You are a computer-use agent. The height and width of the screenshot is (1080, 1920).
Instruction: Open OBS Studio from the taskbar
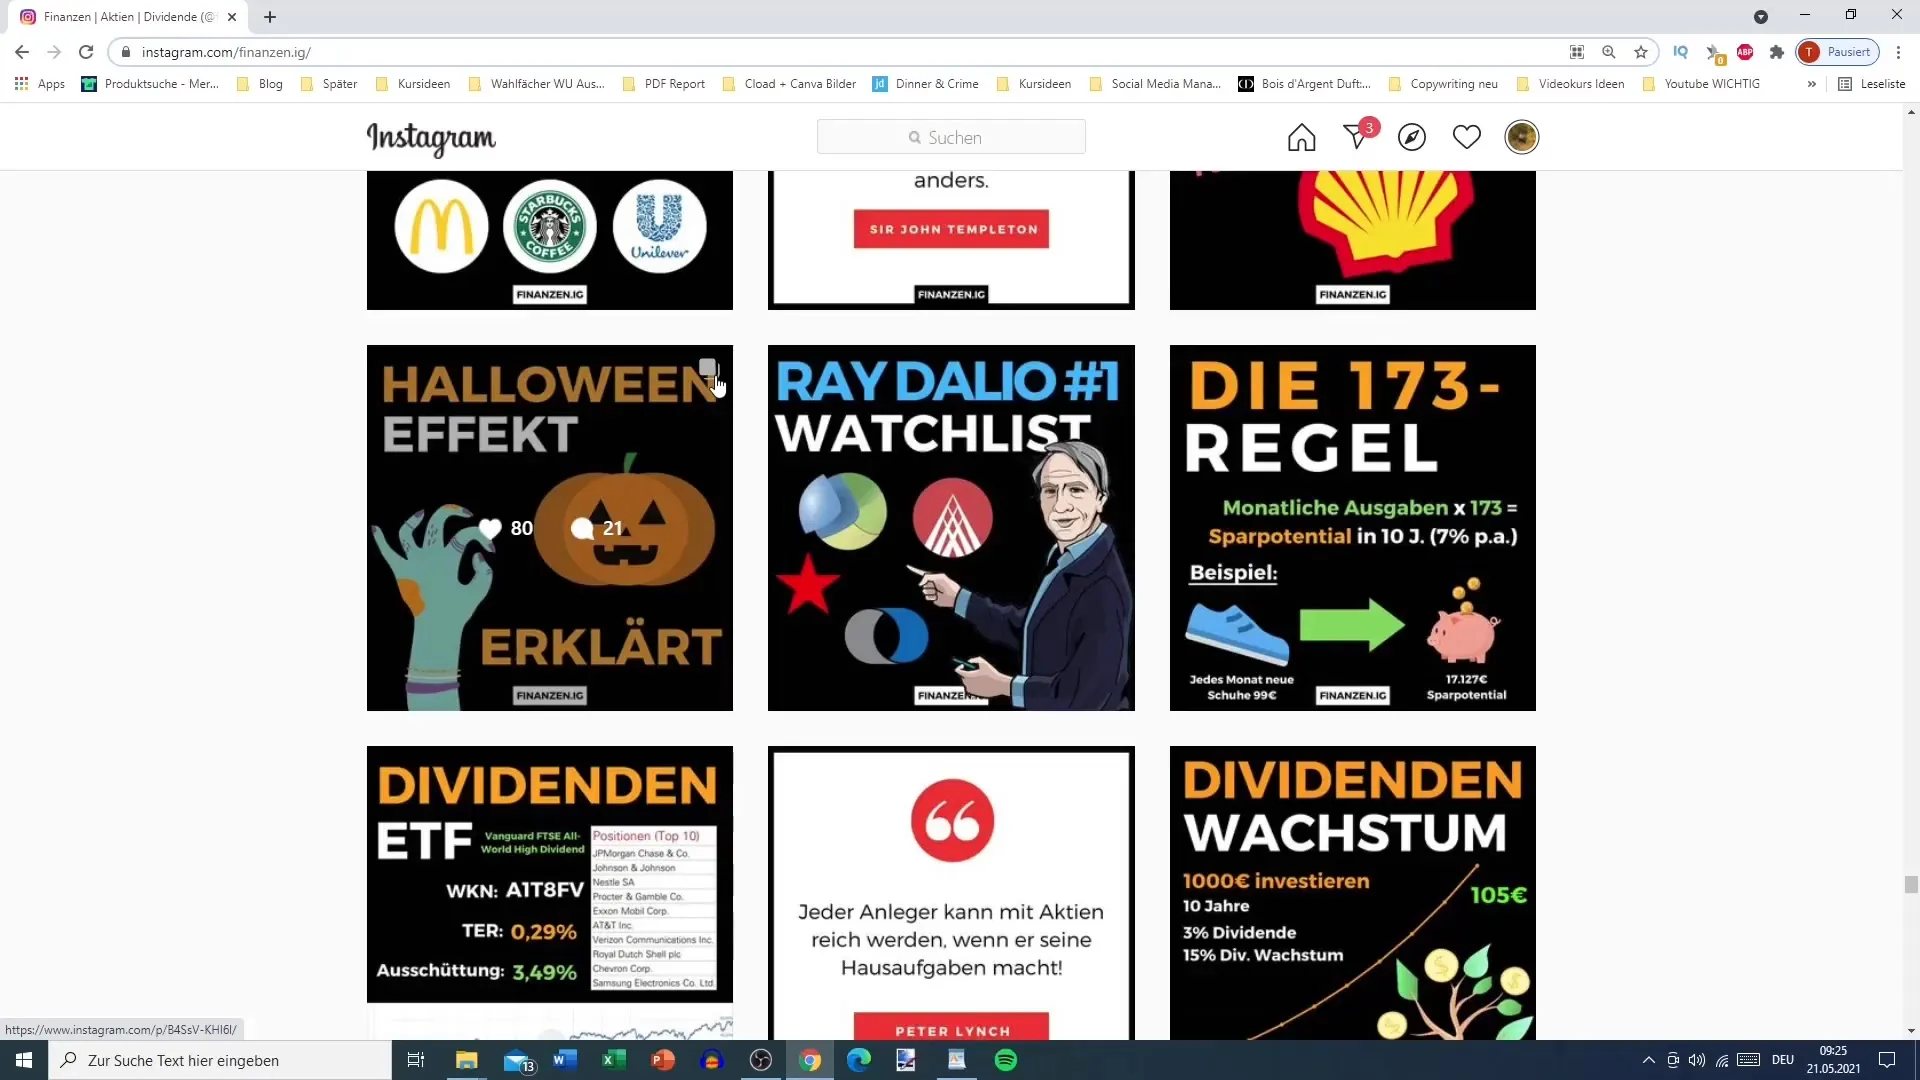click(x=761, y=1060)
